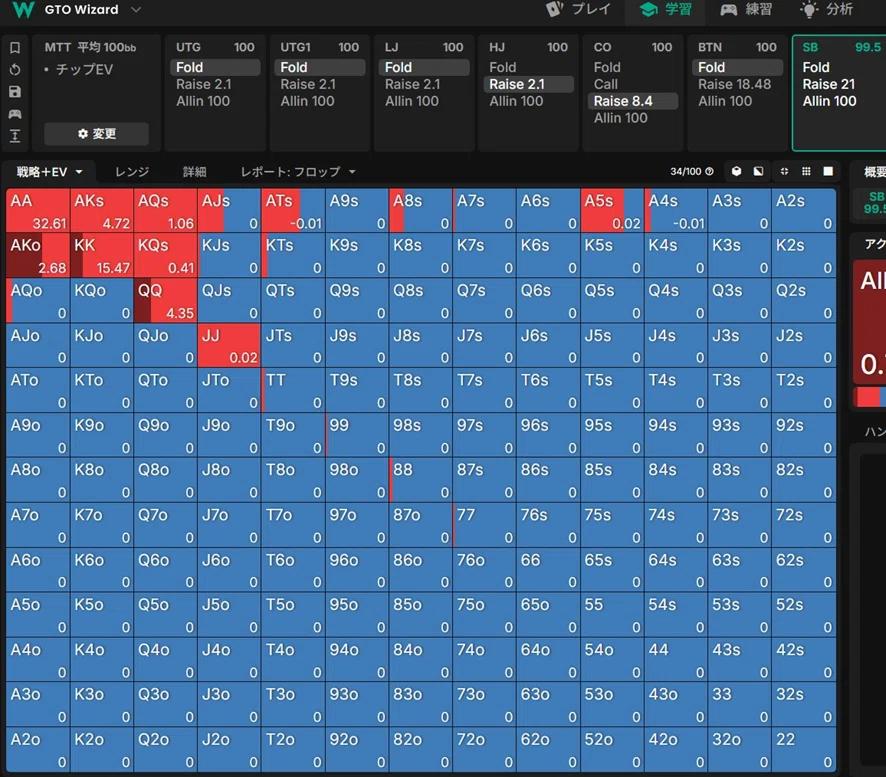The height and width of the screenshot is (777, 886).
Task: Click the A5s hand cell
Action: (612, 211)
